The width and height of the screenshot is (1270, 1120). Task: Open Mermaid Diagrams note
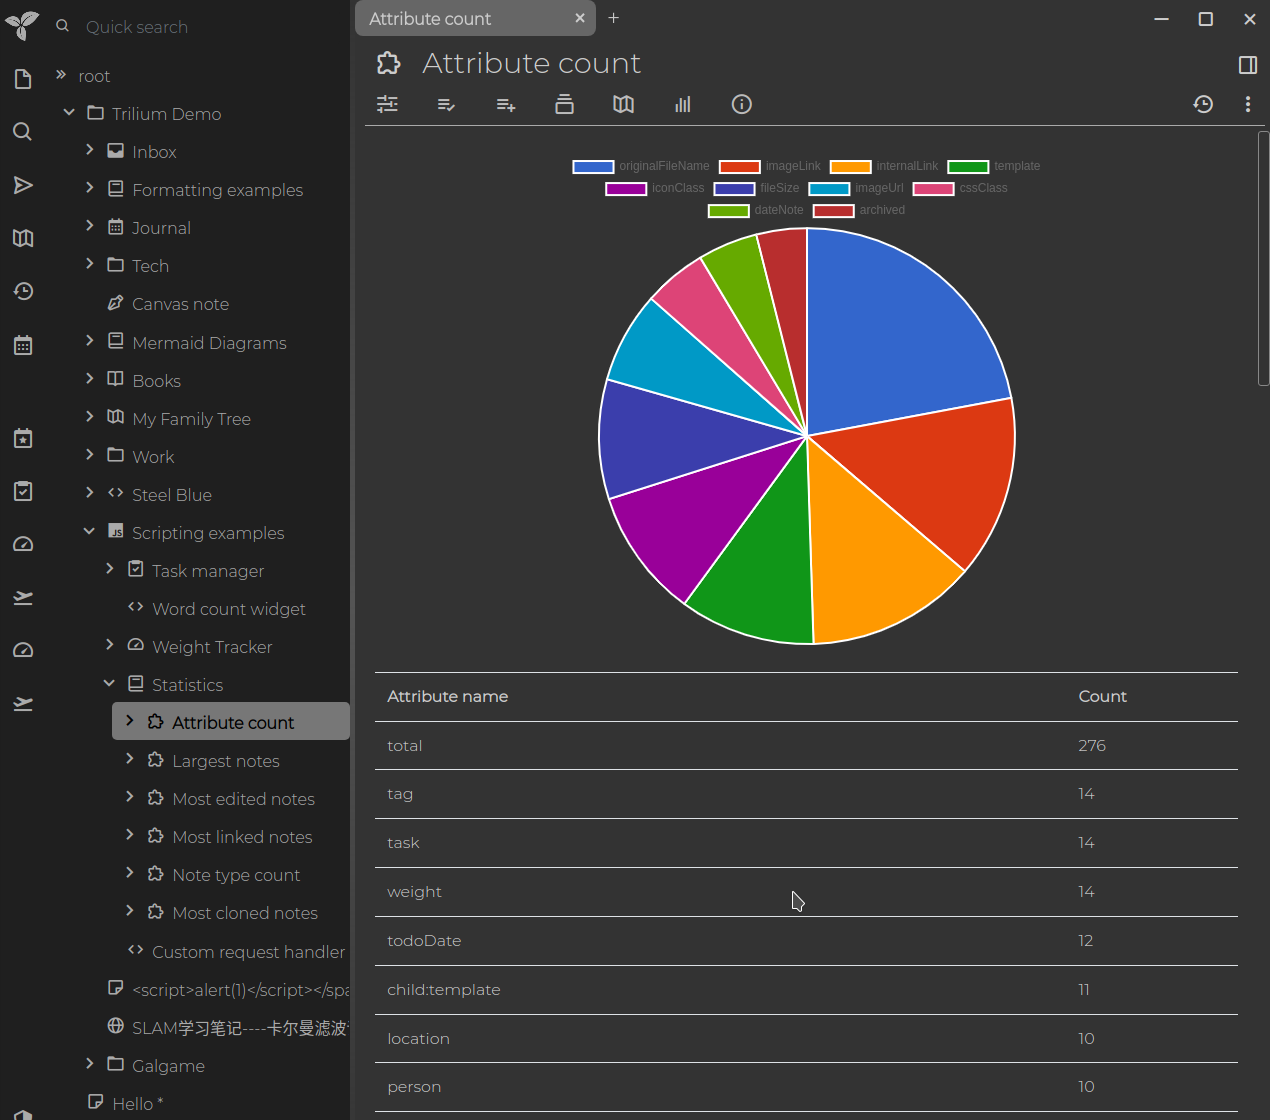click(x=209, y=343)
